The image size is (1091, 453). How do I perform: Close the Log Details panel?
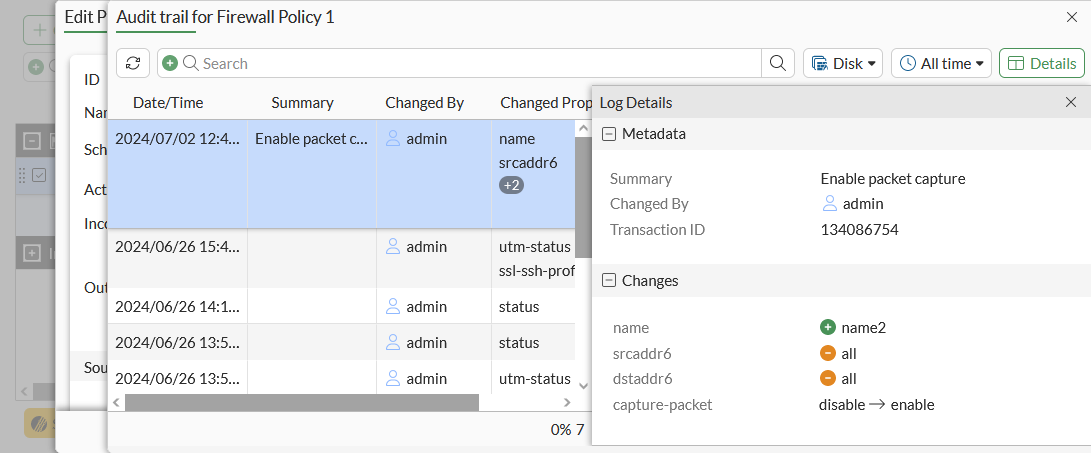[x=1071, y=102]
